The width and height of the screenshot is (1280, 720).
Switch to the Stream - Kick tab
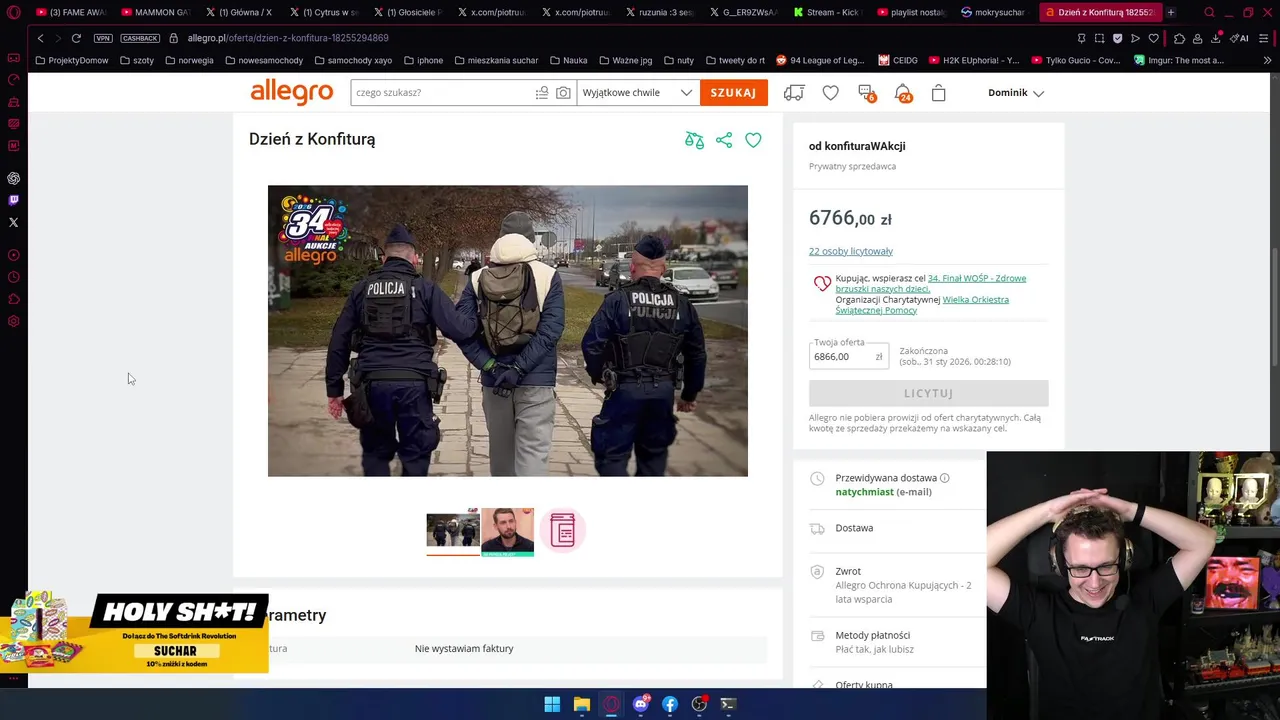[x=827, y=12]
